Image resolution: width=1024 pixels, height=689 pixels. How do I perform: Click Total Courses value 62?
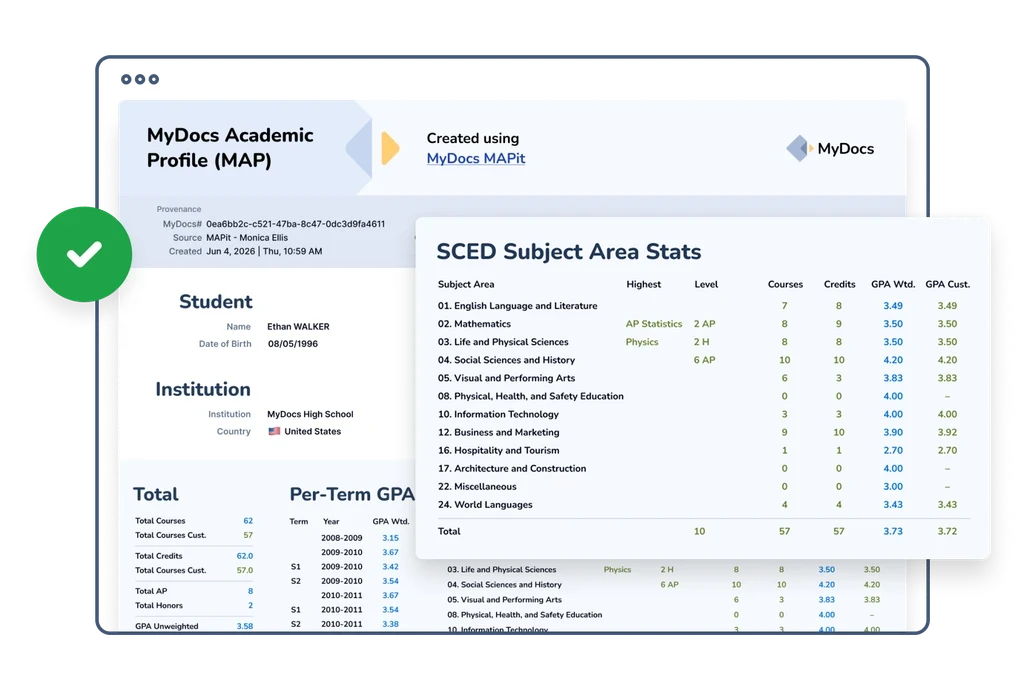[248, 521]
